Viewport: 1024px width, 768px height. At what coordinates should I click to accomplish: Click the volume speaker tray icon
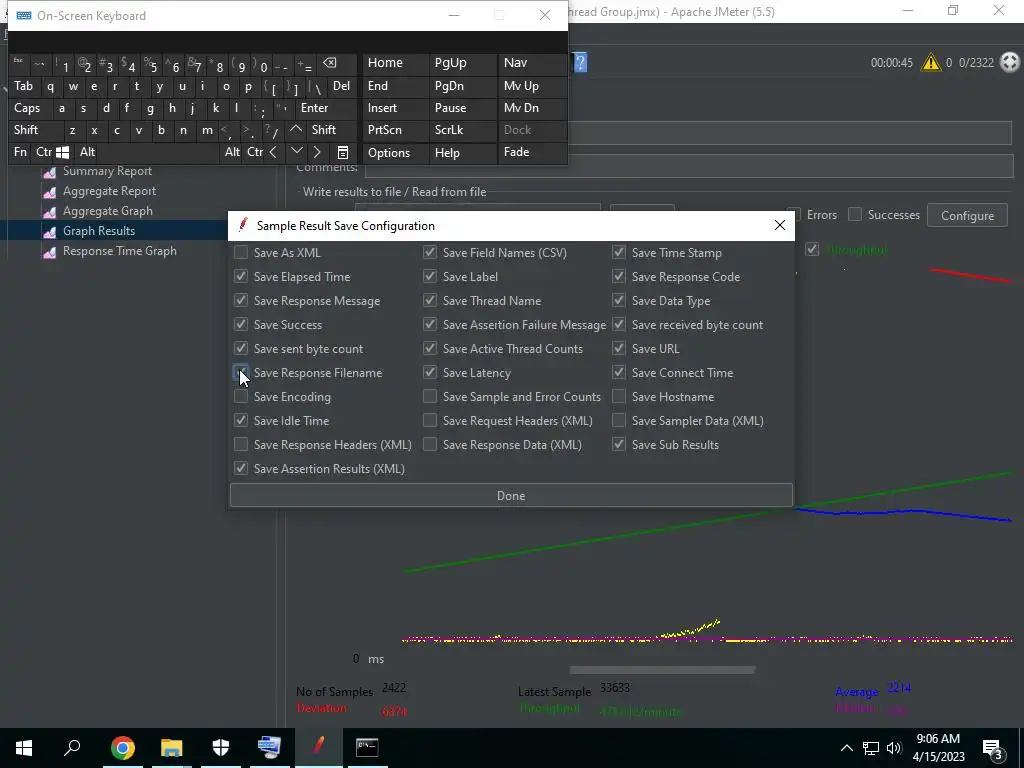894,748
